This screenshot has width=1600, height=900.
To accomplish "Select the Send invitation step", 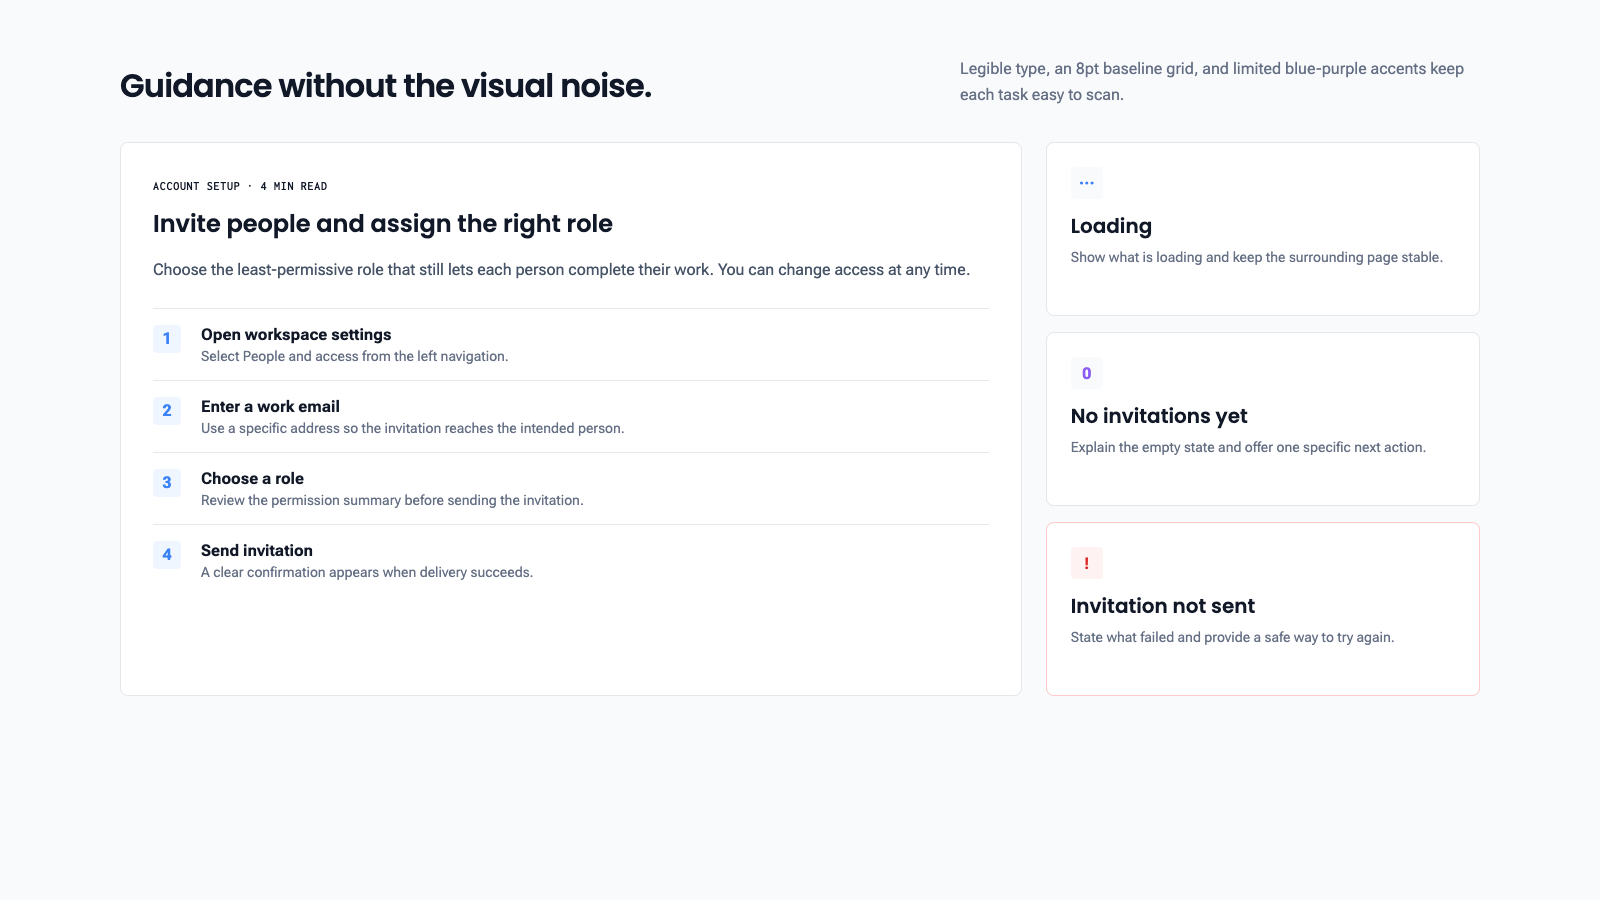I will tap(571, 561).
